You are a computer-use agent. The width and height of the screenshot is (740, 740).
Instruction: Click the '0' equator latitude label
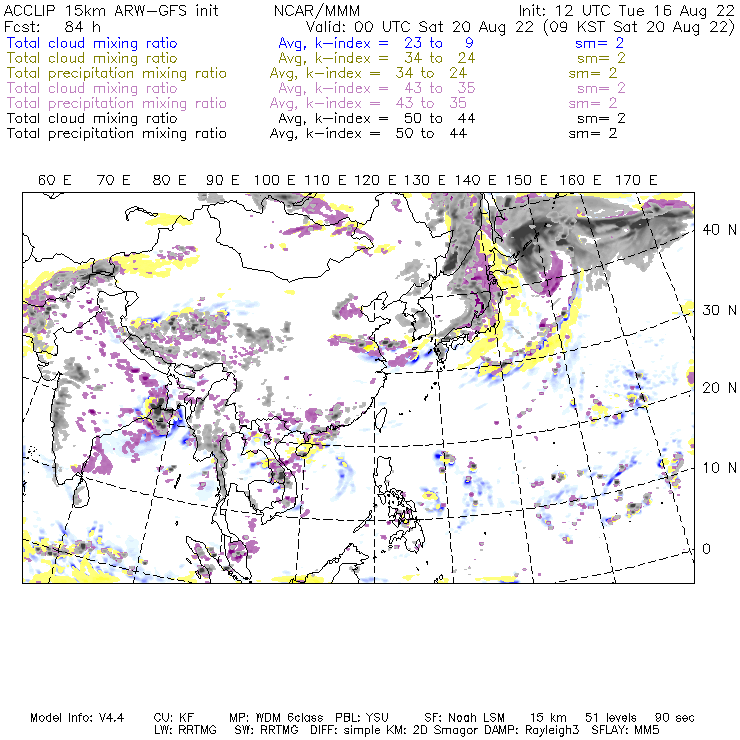coord(706,549)
